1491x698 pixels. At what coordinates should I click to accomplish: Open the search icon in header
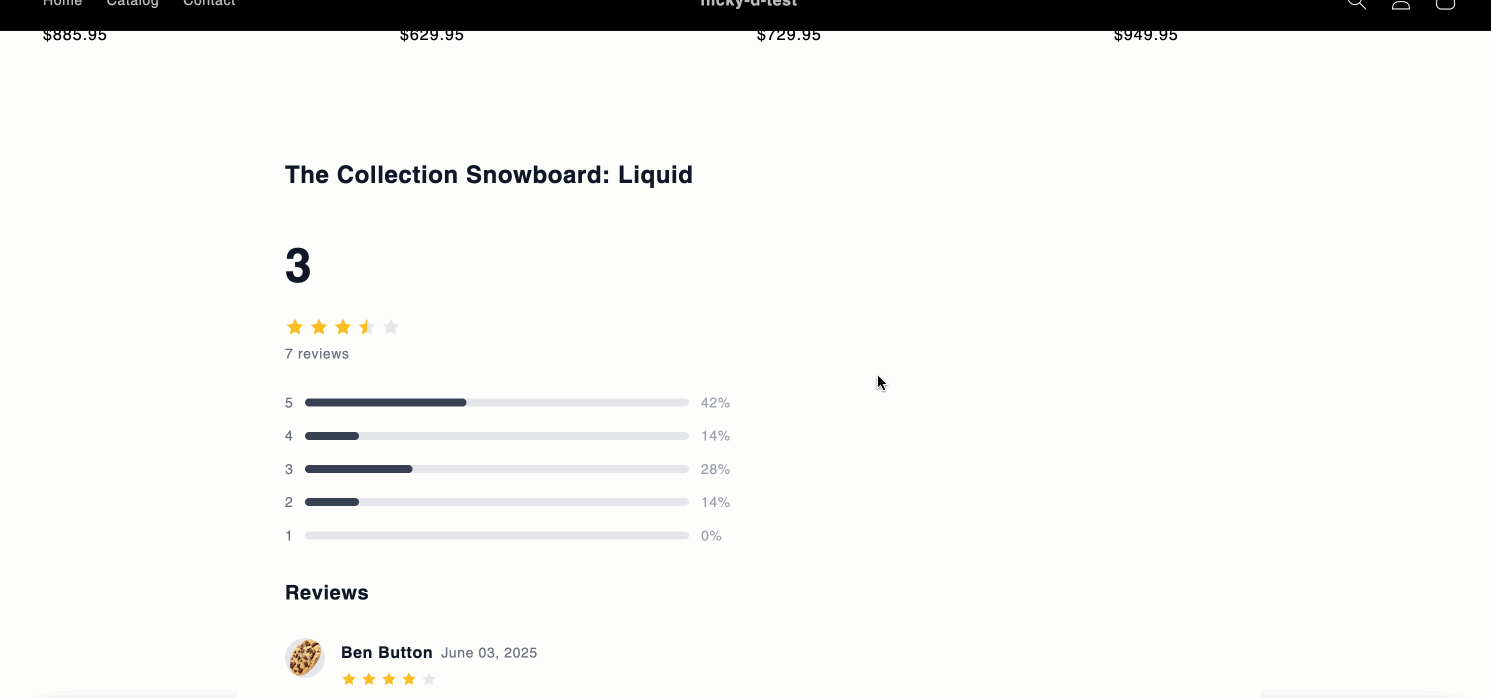point(1356,4)
